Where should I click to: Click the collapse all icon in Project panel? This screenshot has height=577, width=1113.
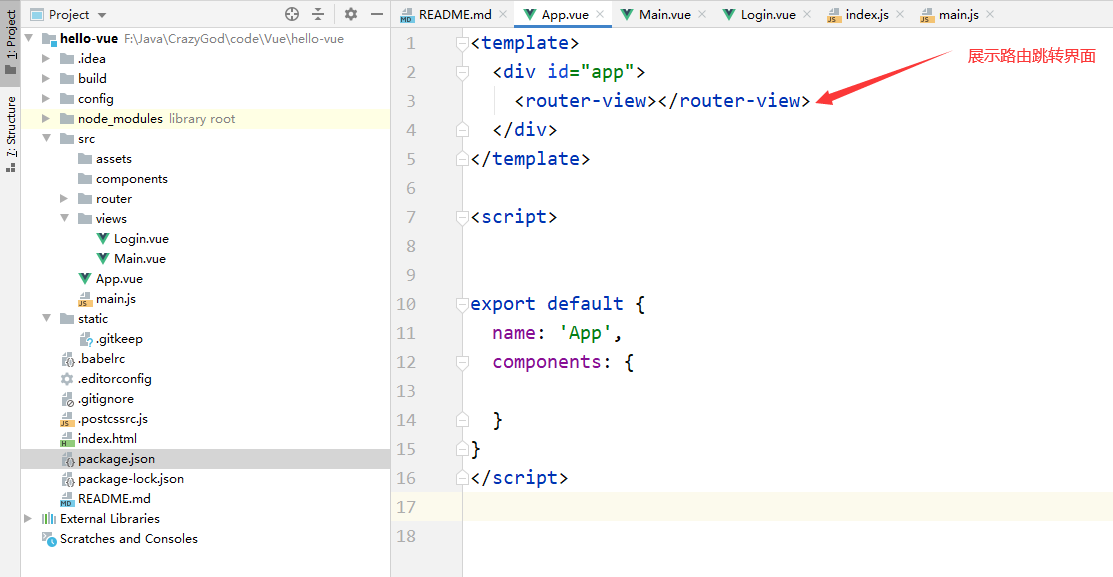point(318,14)
